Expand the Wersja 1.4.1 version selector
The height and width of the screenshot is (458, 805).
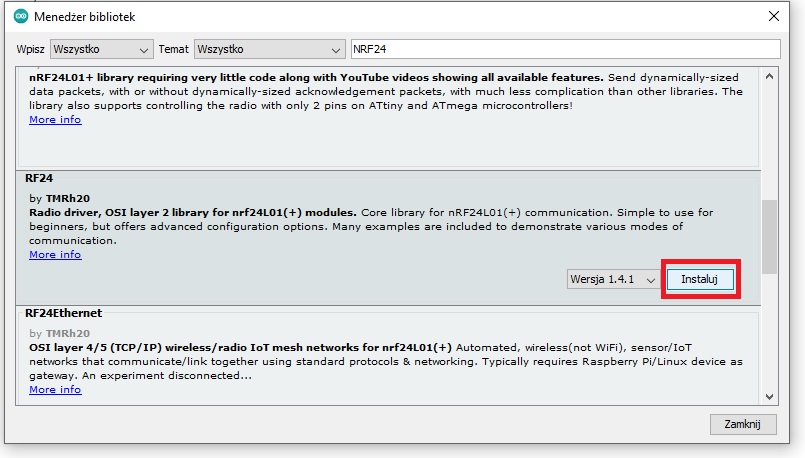(612, 279)
